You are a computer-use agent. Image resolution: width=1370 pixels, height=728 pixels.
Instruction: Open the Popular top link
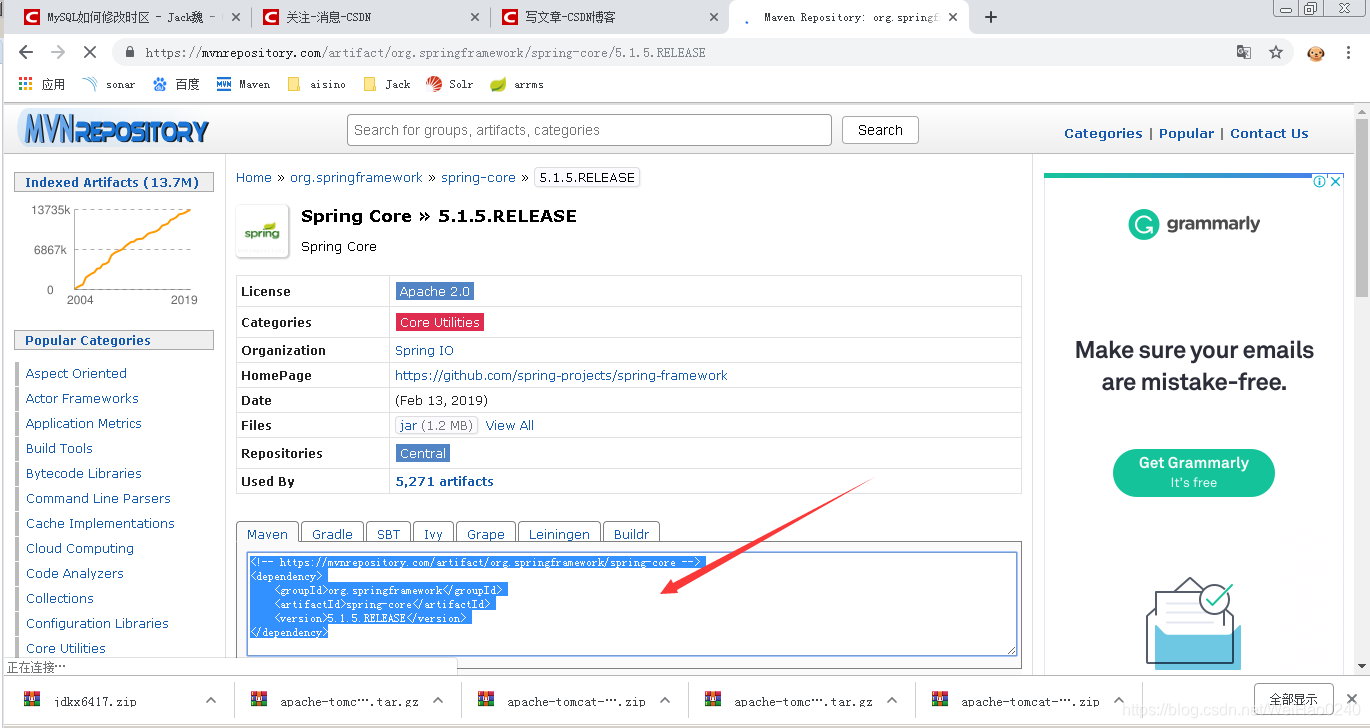point(1186,133)
